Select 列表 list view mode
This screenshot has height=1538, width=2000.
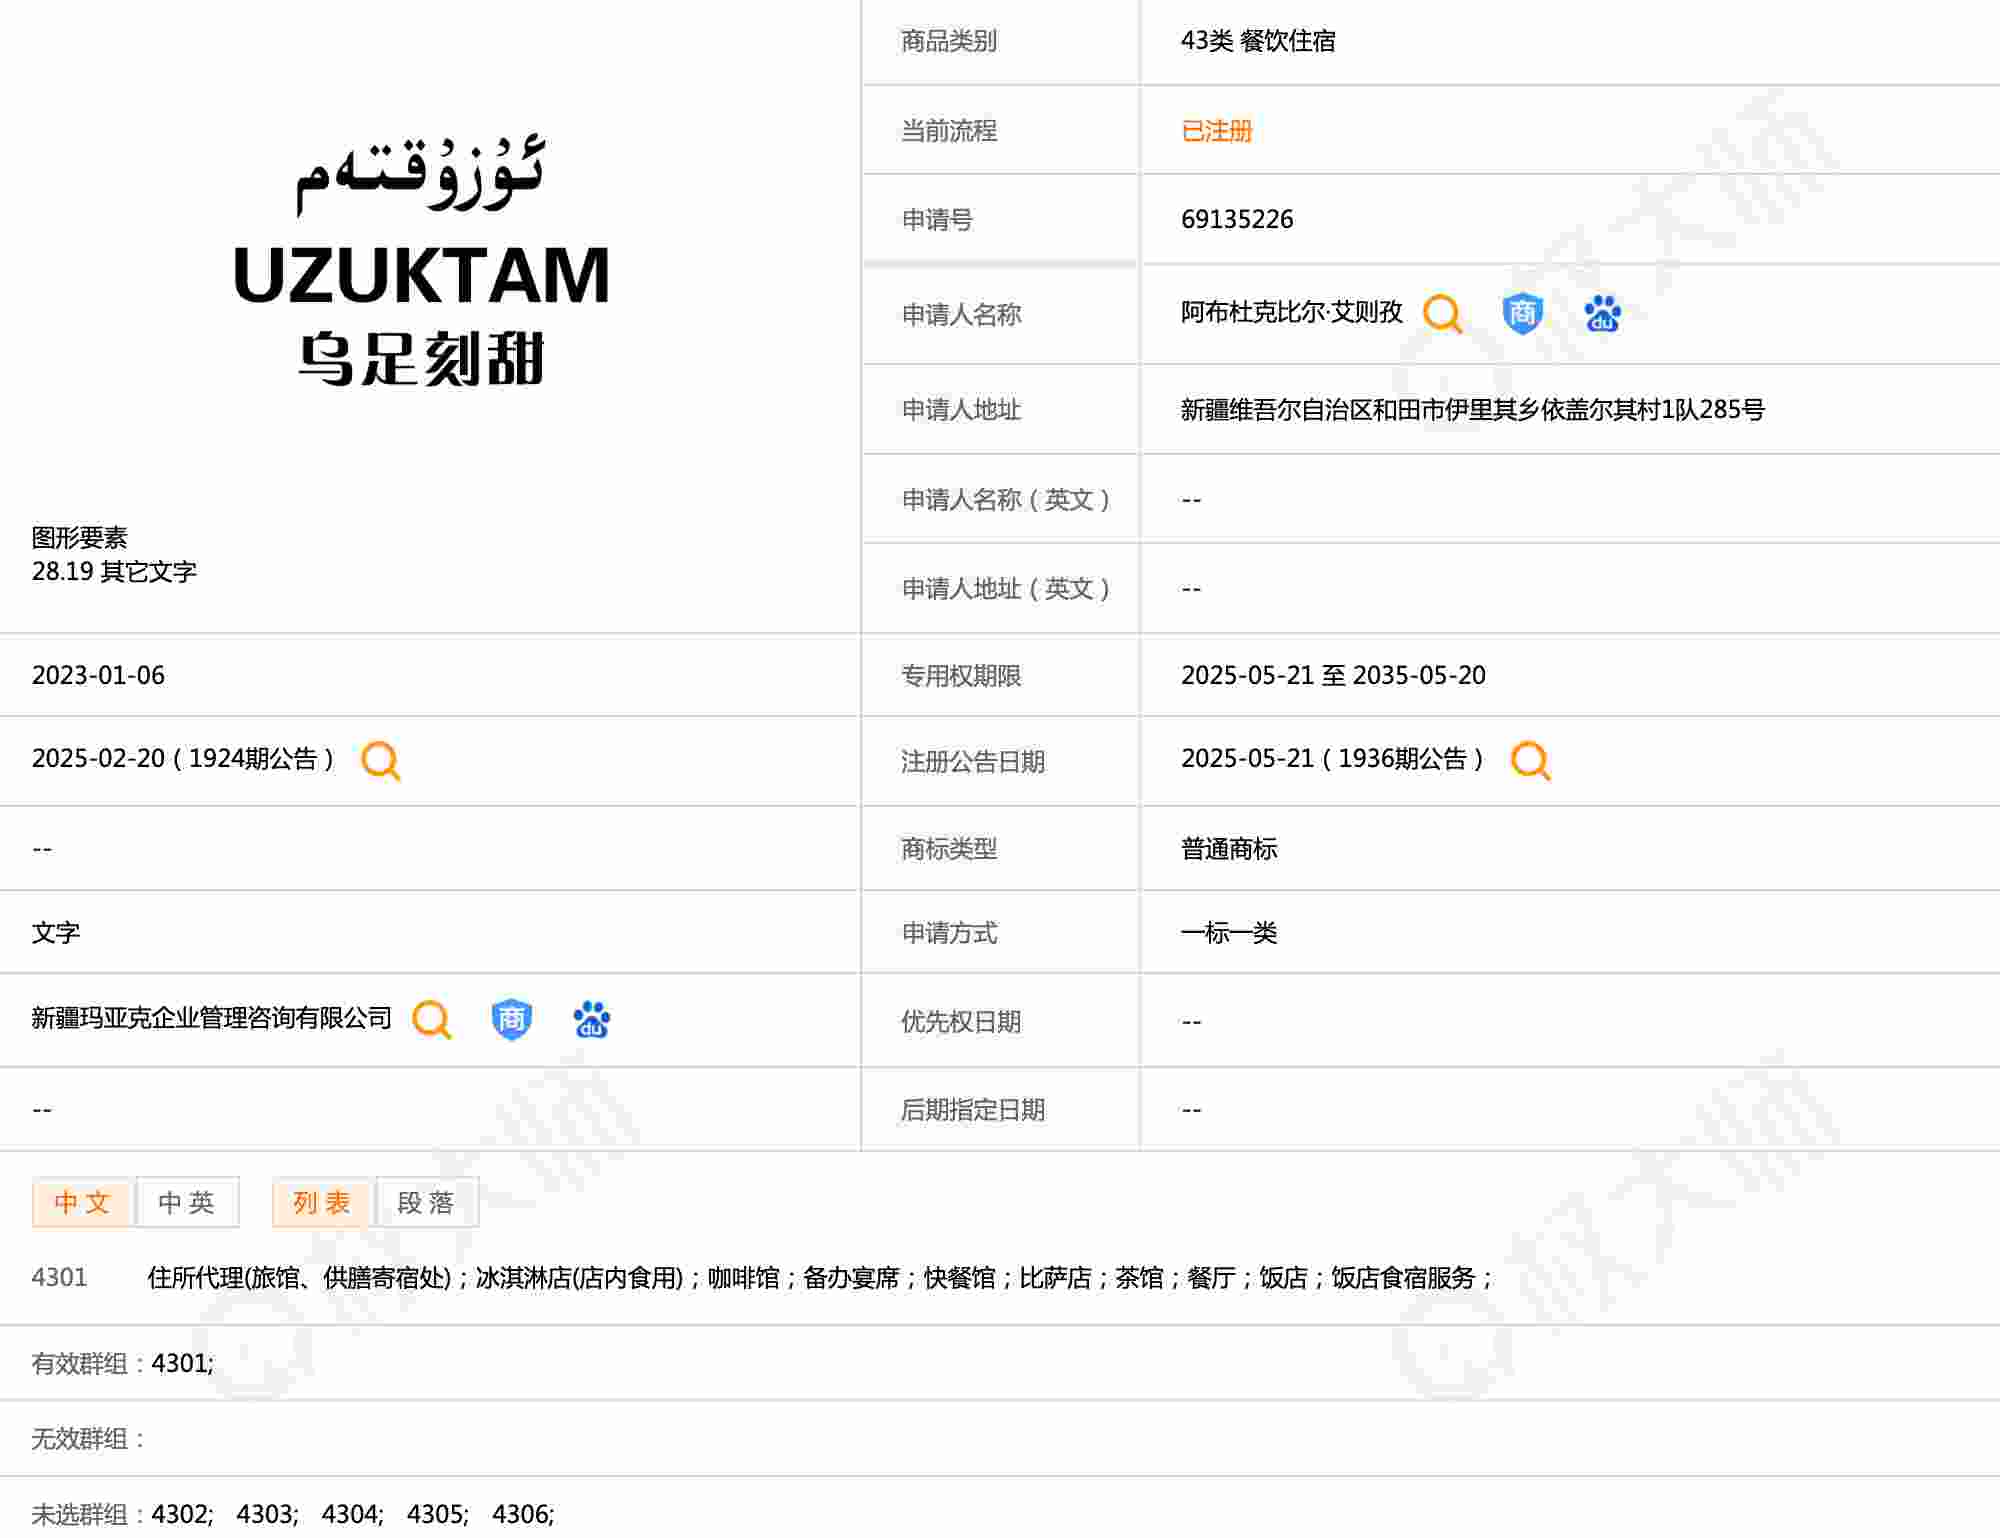322,1202
